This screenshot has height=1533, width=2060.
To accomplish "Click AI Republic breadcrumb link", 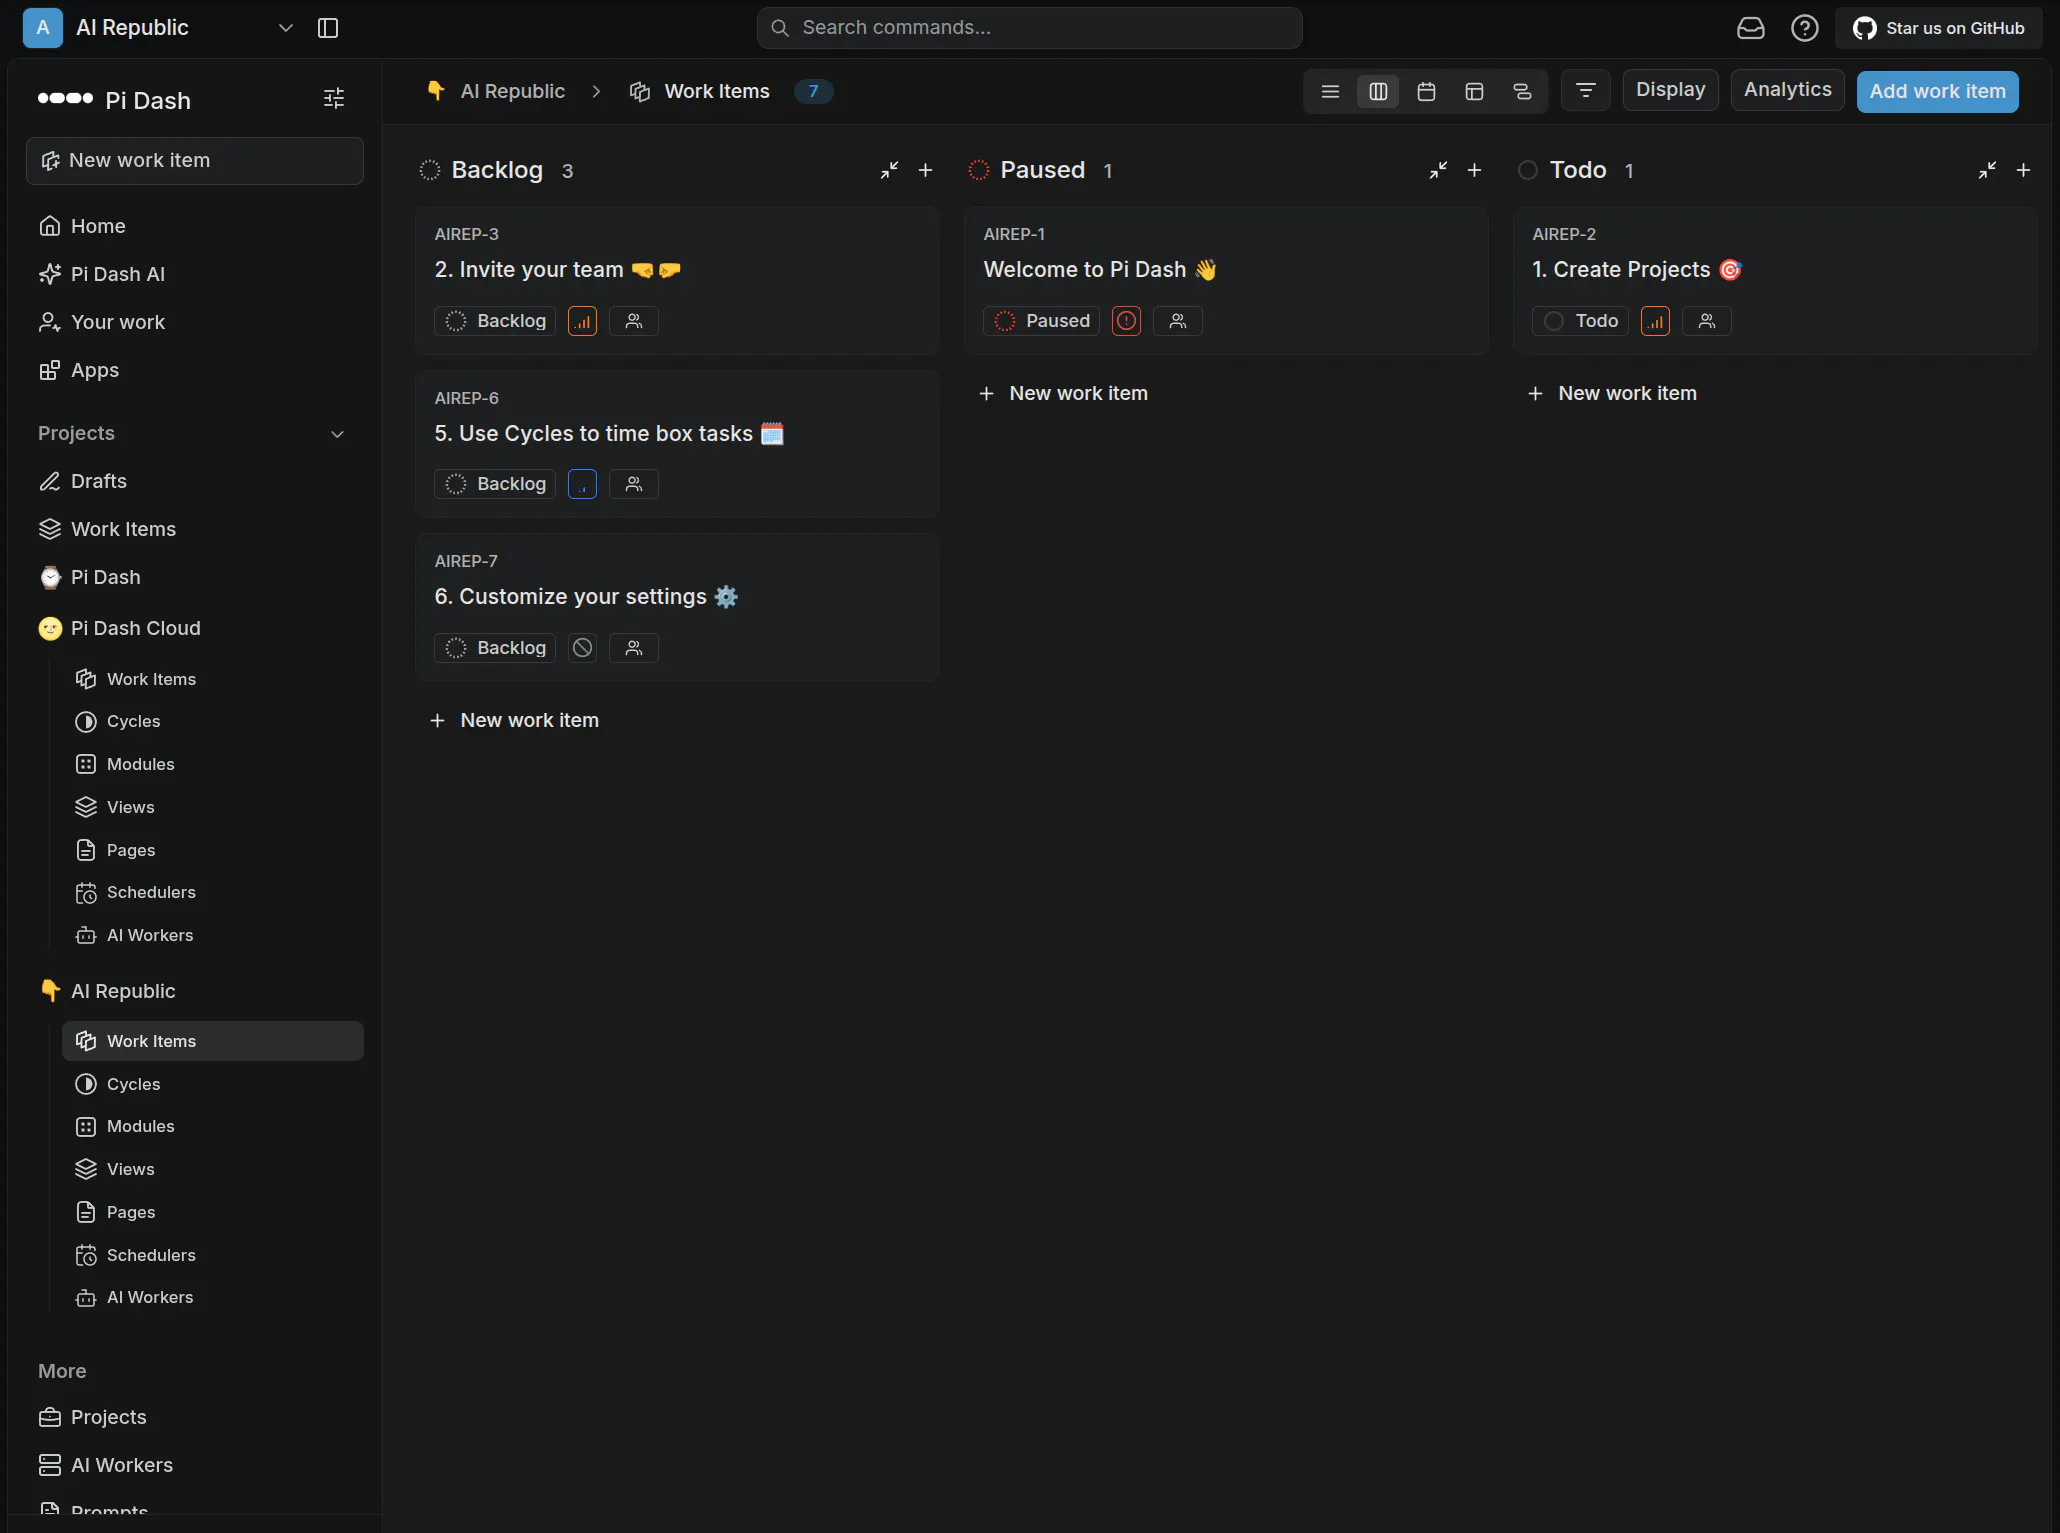I will pyautogui.click(x=496, y=91).
